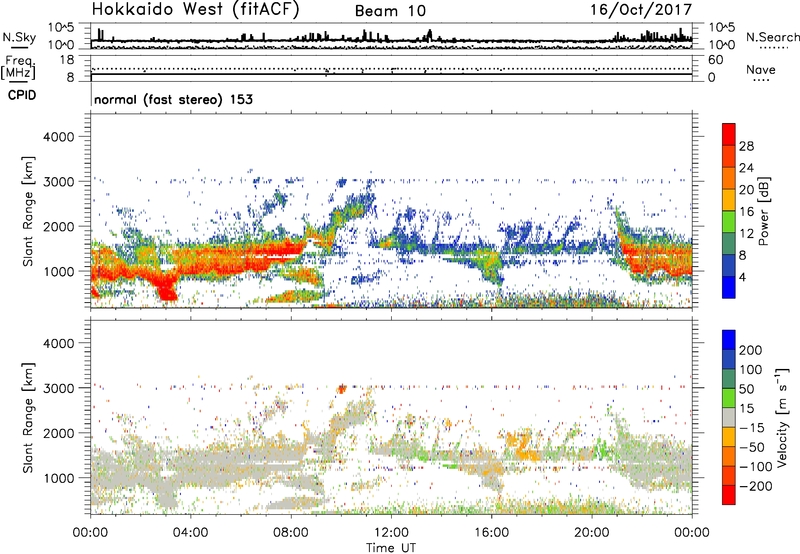Click orange velocity spot near 3000 km at 10:00

click(341, 389)
